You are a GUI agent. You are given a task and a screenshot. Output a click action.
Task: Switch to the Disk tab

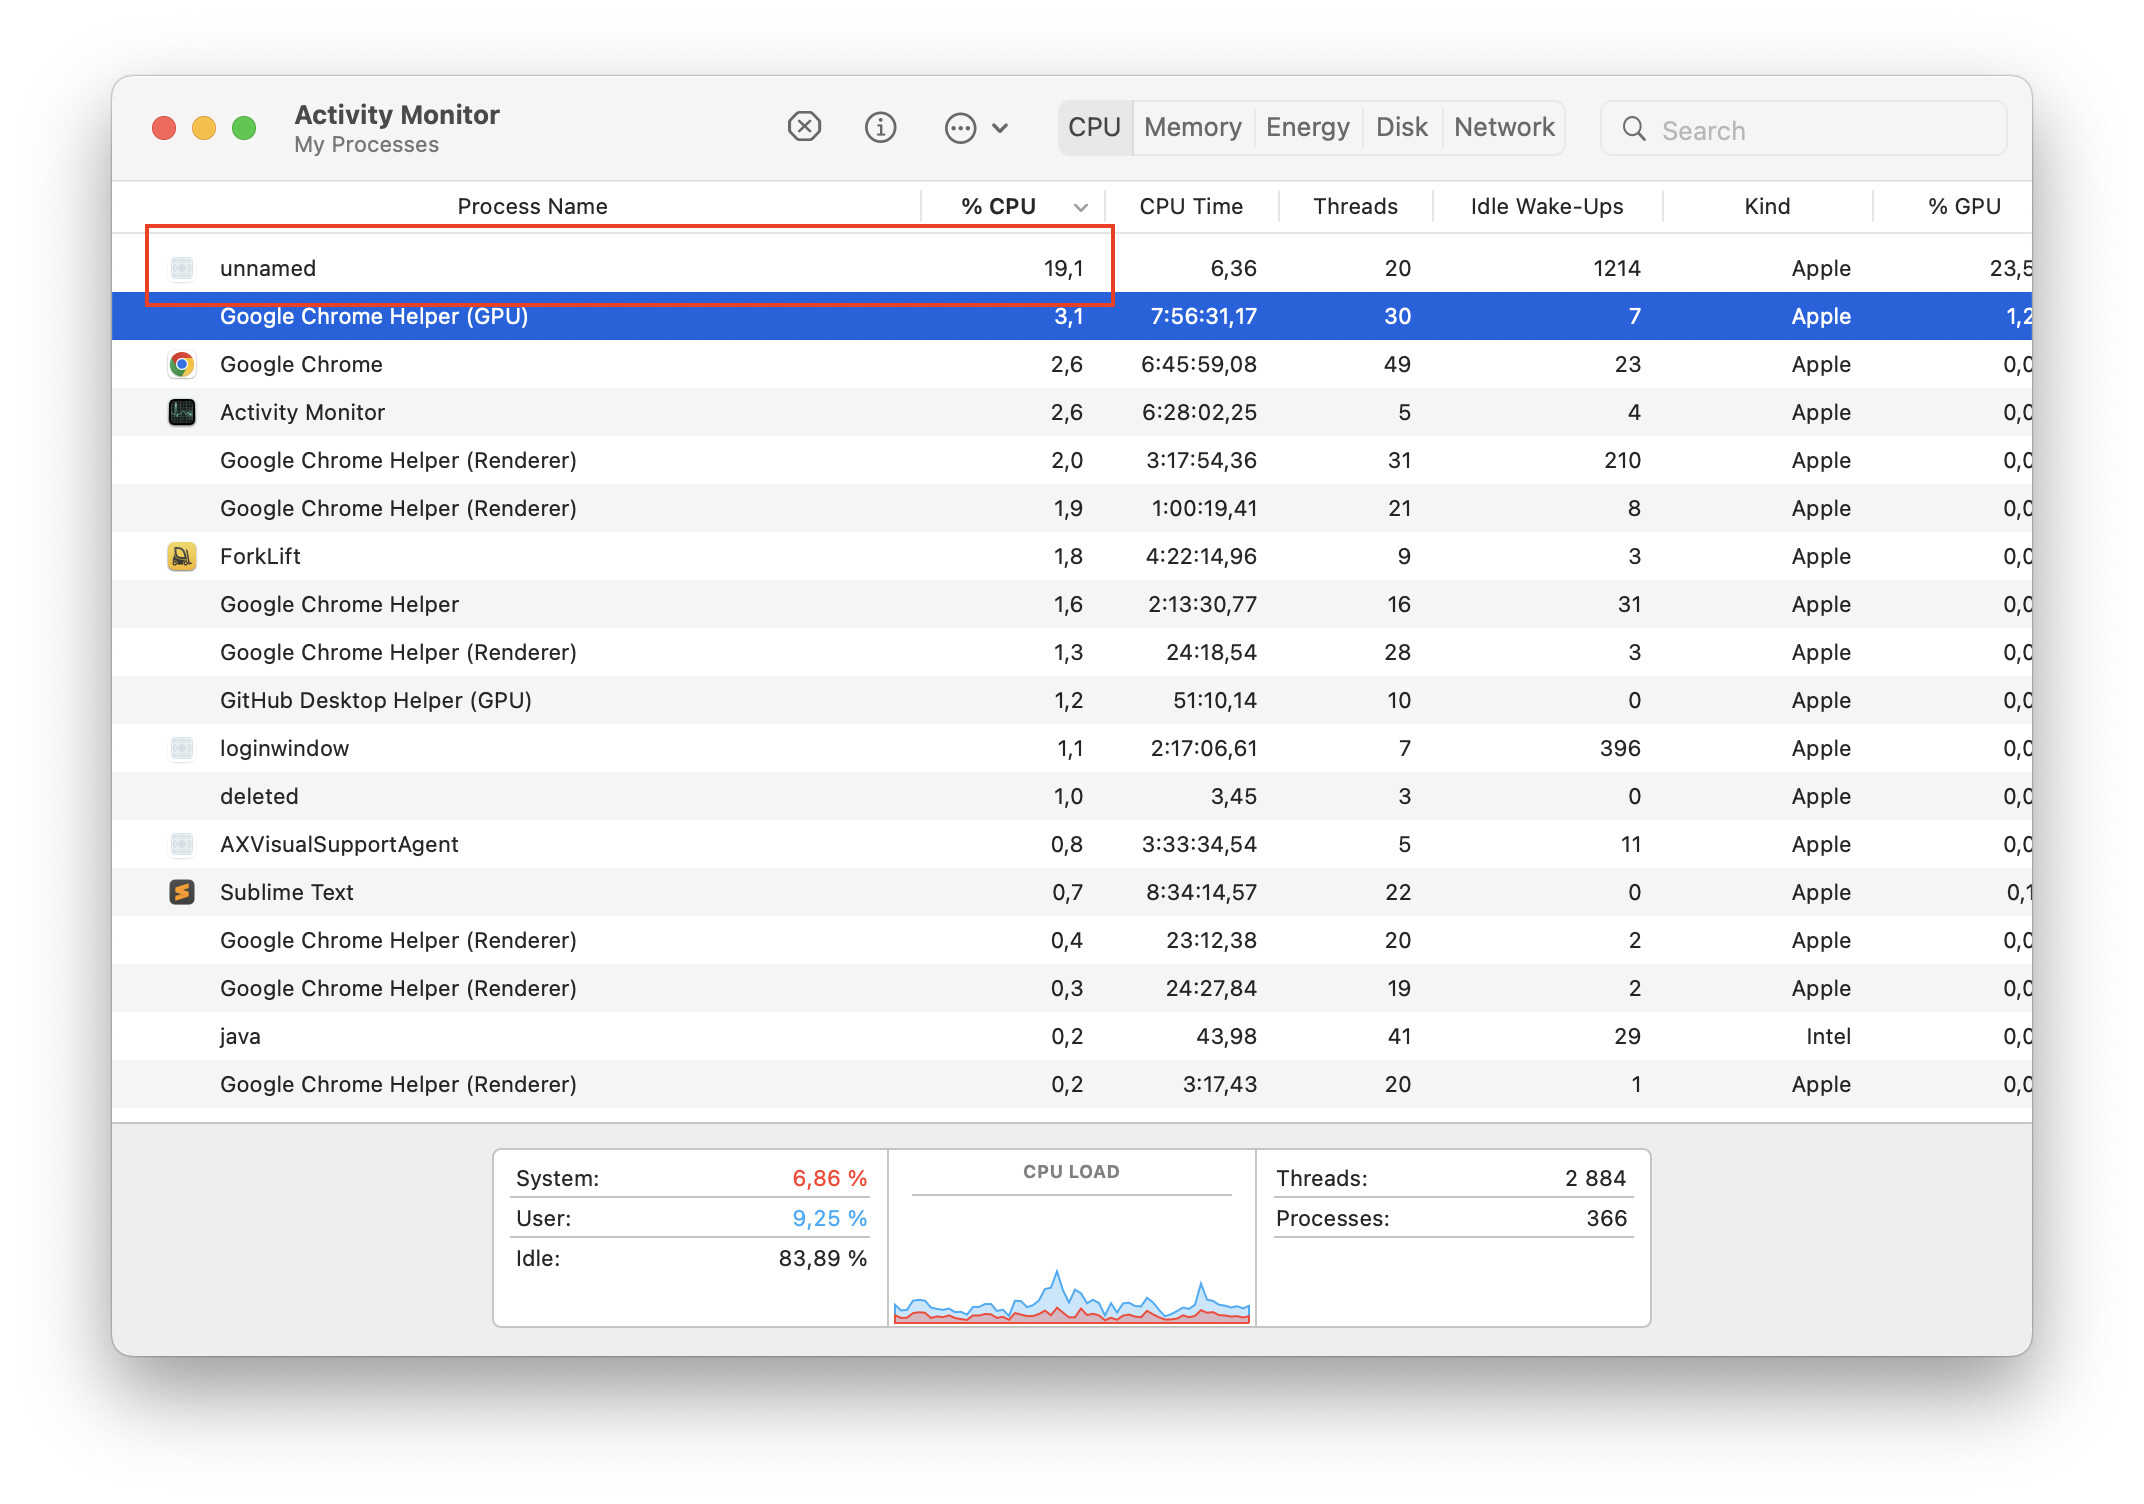point(1401,128)
